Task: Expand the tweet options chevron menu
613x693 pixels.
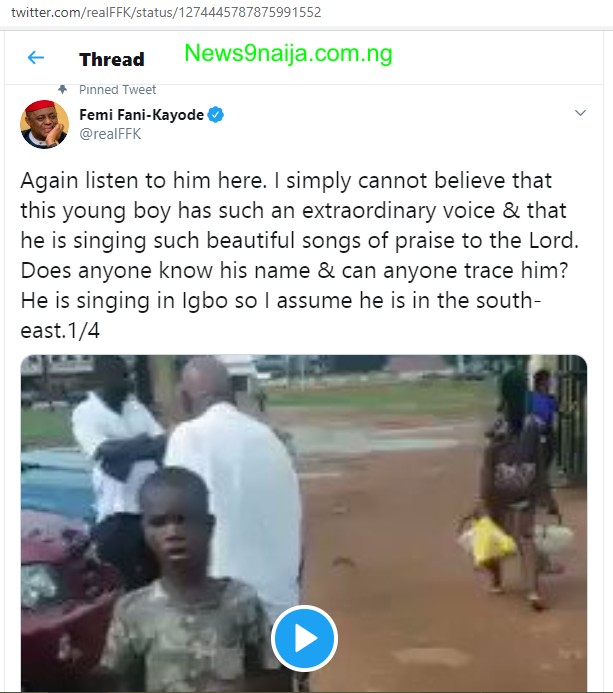Action: 580,114
